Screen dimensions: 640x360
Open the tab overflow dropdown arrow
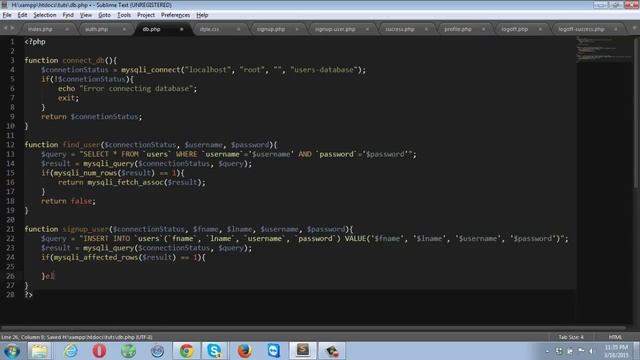(634, 28)
